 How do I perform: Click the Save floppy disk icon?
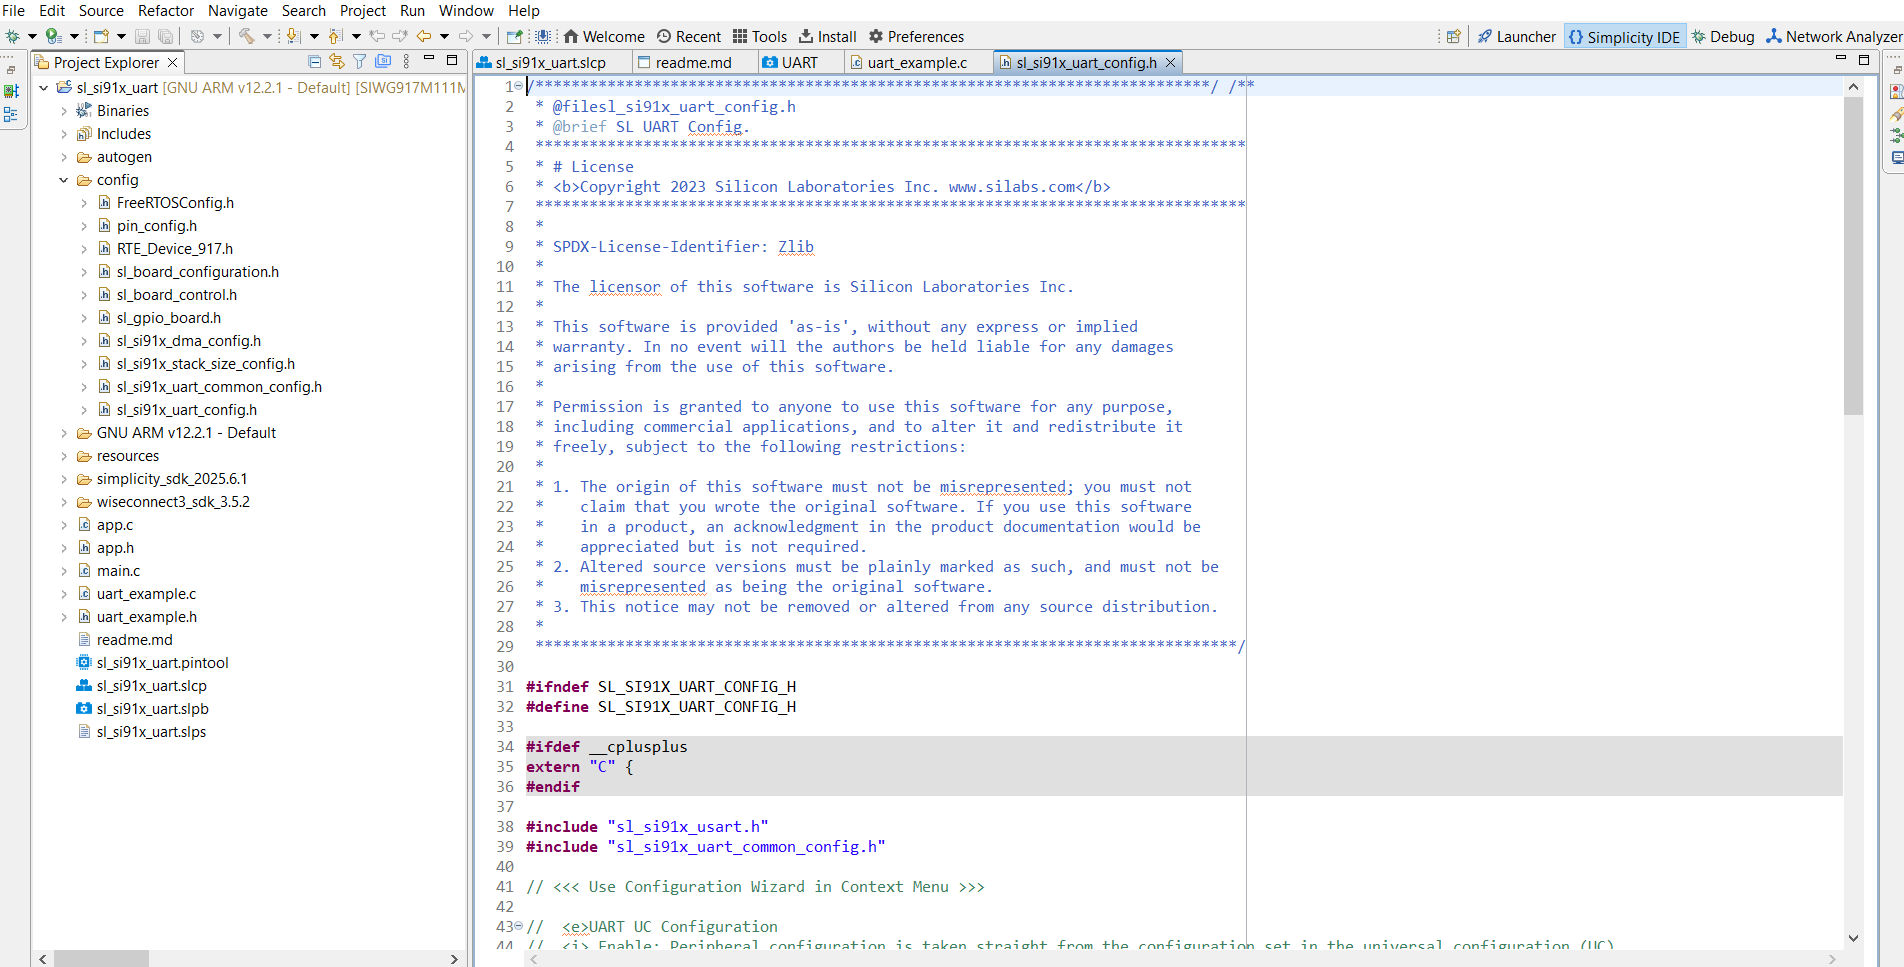coord(142,36)
